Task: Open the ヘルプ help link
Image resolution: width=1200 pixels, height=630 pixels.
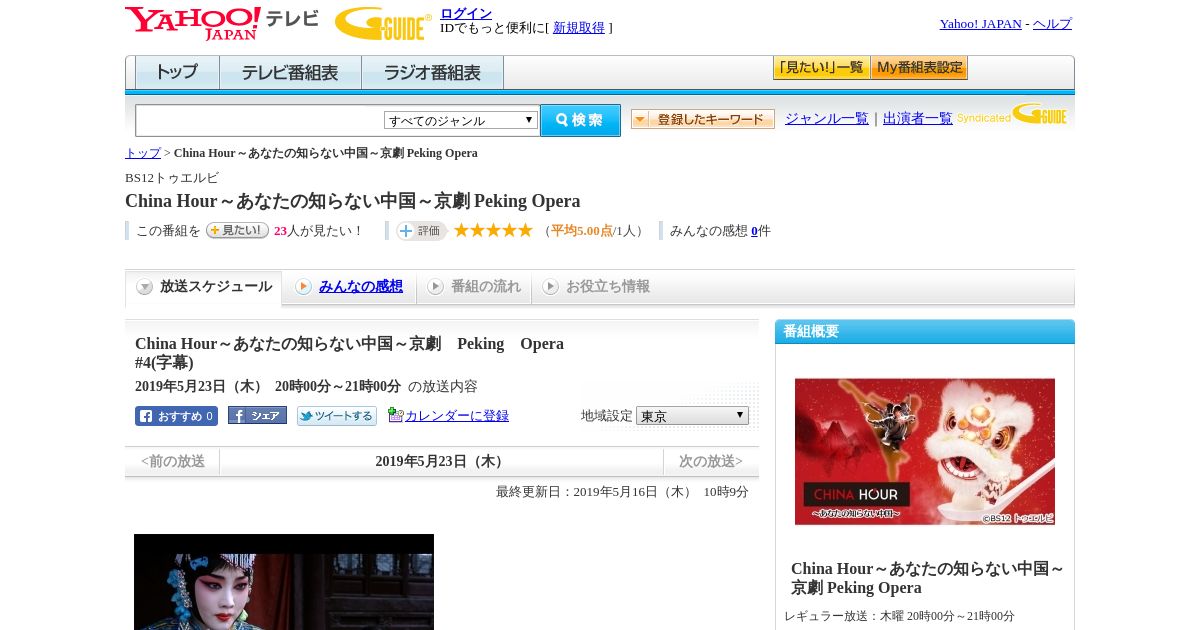Action: click(1052, 24)
